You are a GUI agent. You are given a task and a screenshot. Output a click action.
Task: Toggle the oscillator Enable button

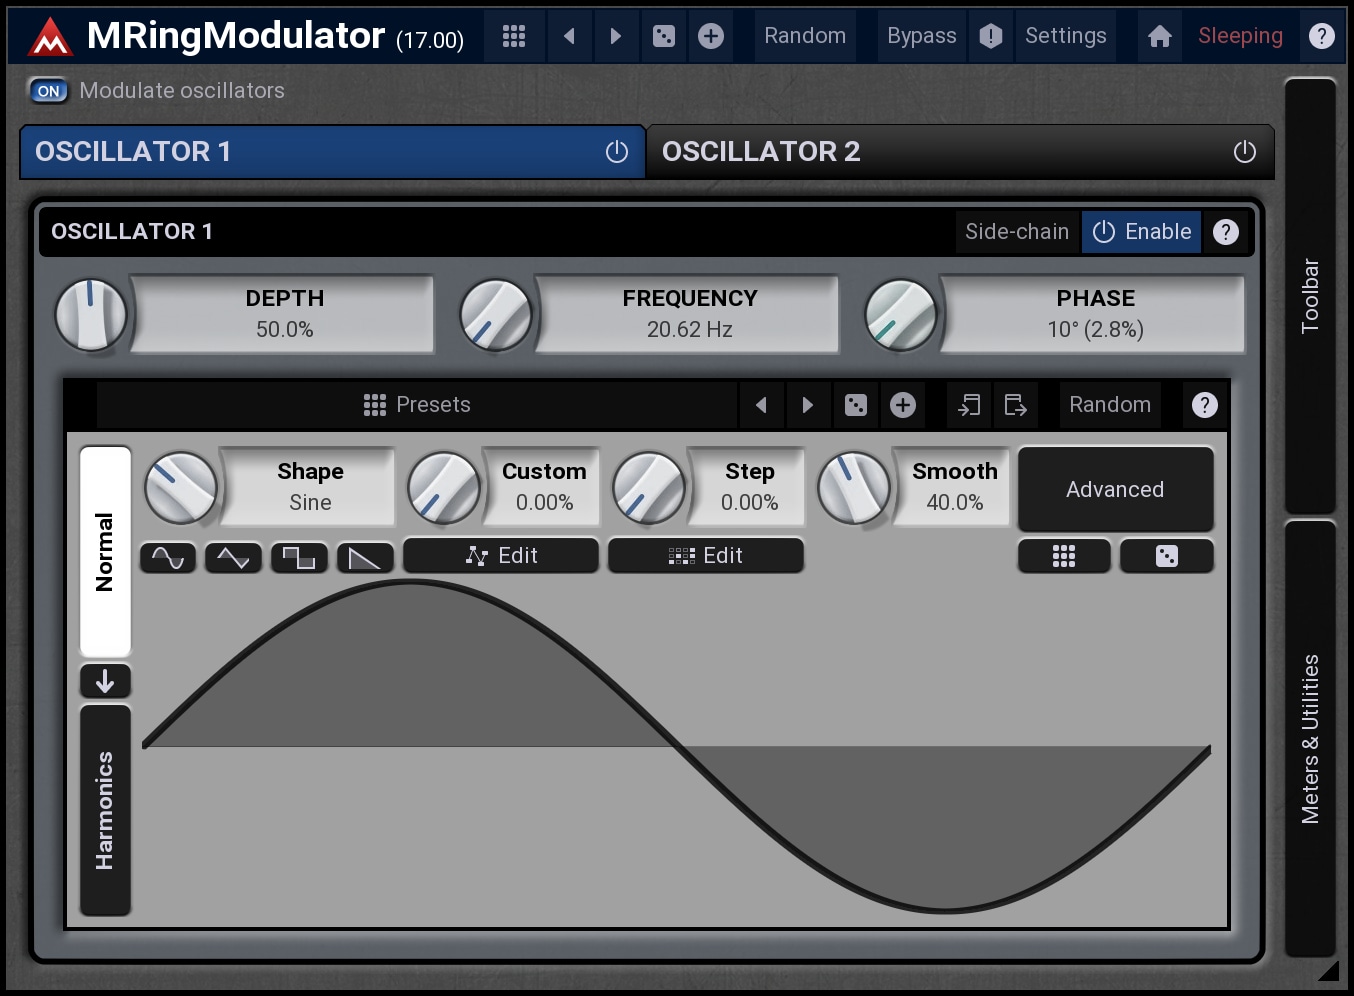coord(1141,232)
